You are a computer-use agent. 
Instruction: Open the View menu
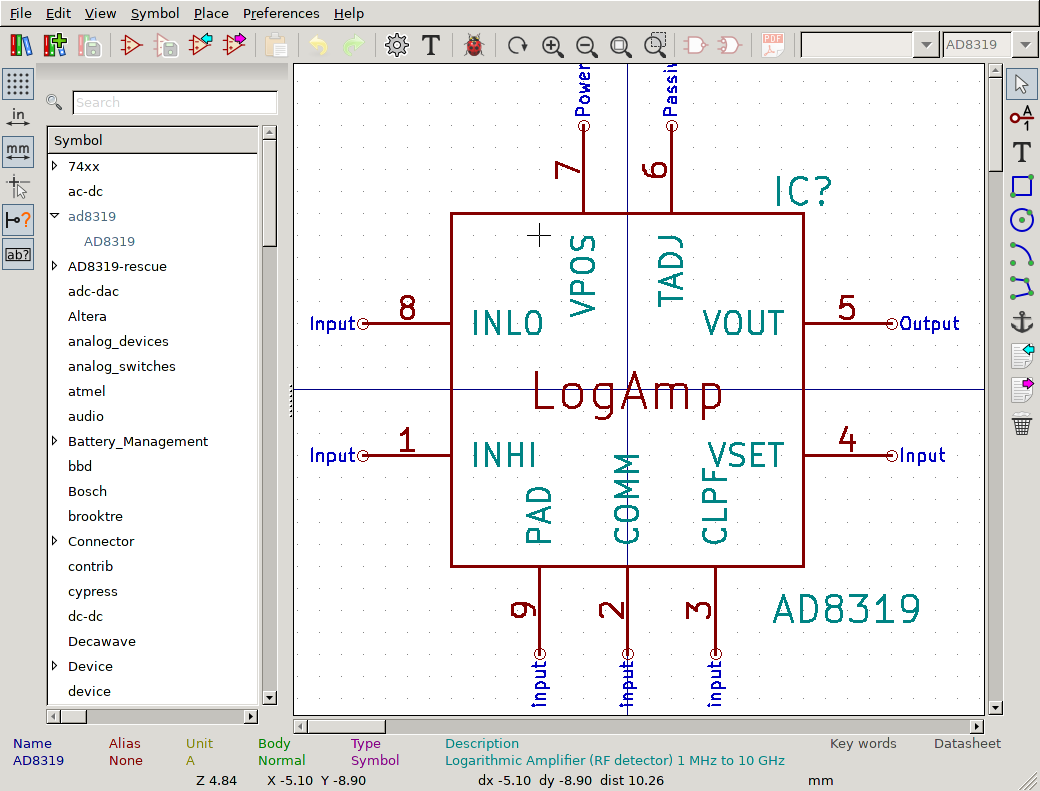(100, 13)
